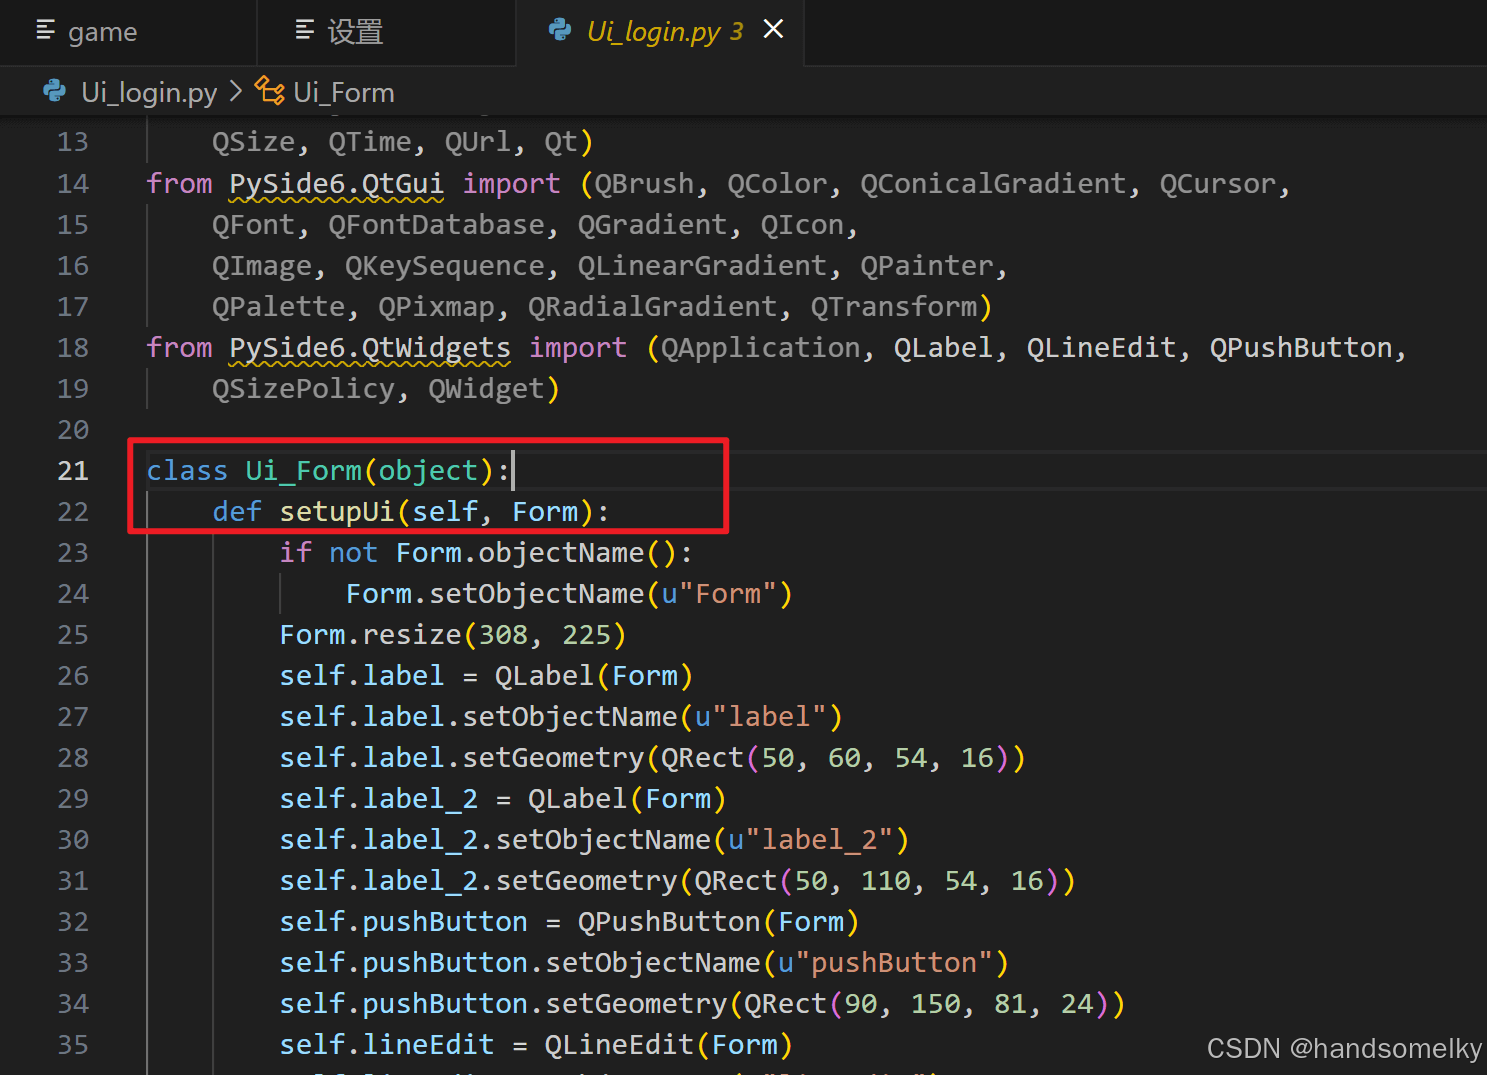Click the QApplication import on line 18
1487x1075 pixels.
(760, 348)
